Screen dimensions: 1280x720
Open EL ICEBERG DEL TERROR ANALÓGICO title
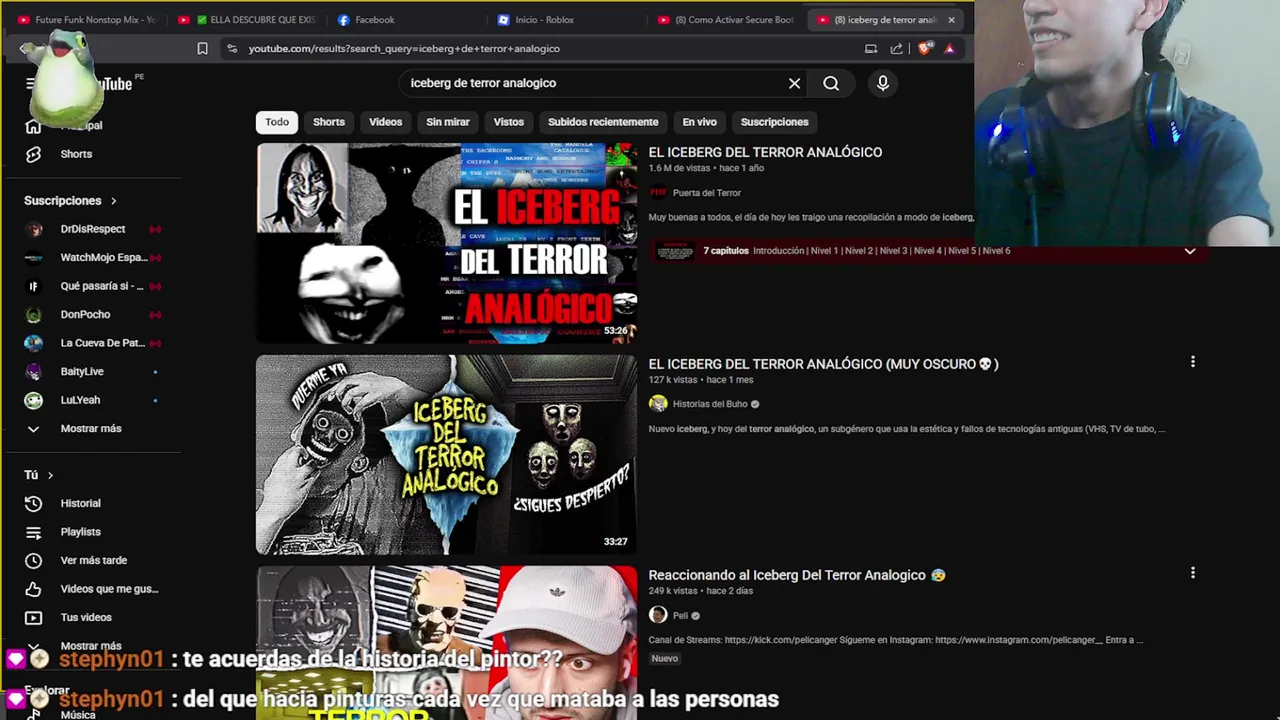pos(765,152)
